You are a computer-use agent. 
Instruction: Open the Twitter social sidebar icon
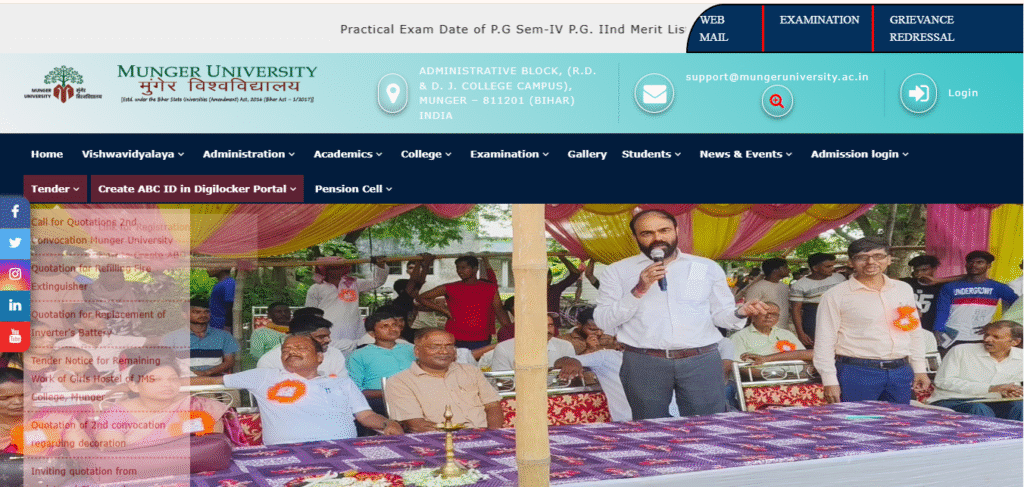coord(14,244)
